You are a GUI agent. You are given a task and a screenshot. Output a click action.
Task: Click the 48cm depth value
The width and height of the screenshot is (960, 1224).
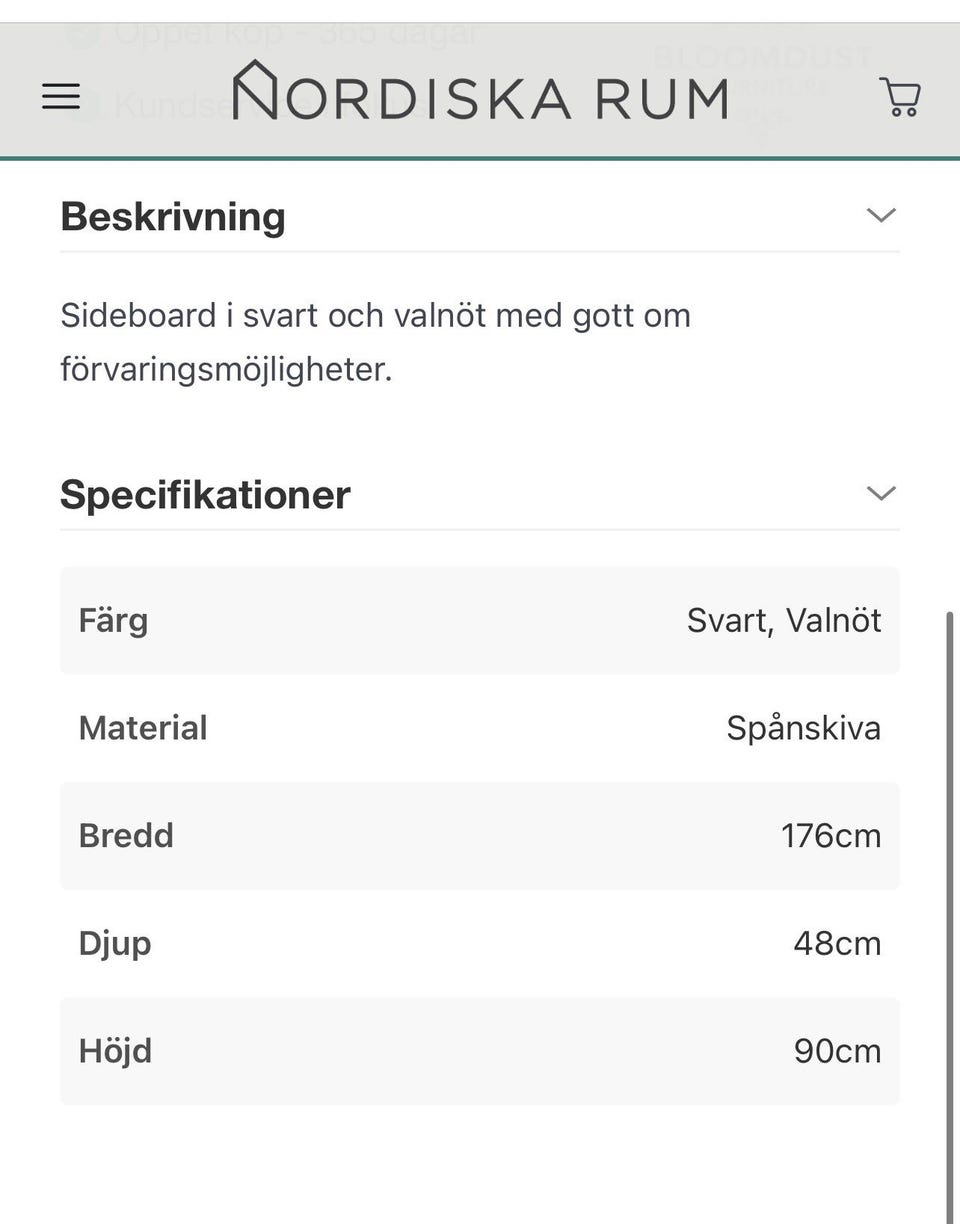pyautogui.click(x=837, y=943)
